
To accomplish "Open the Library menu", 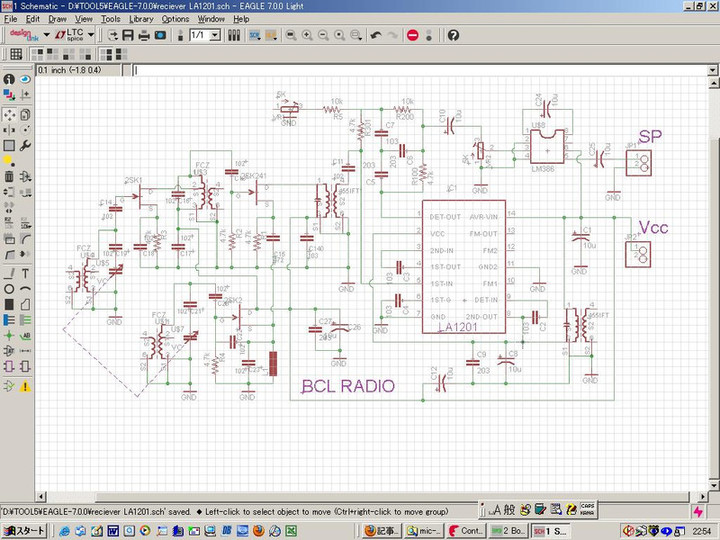I will point(141,19).
